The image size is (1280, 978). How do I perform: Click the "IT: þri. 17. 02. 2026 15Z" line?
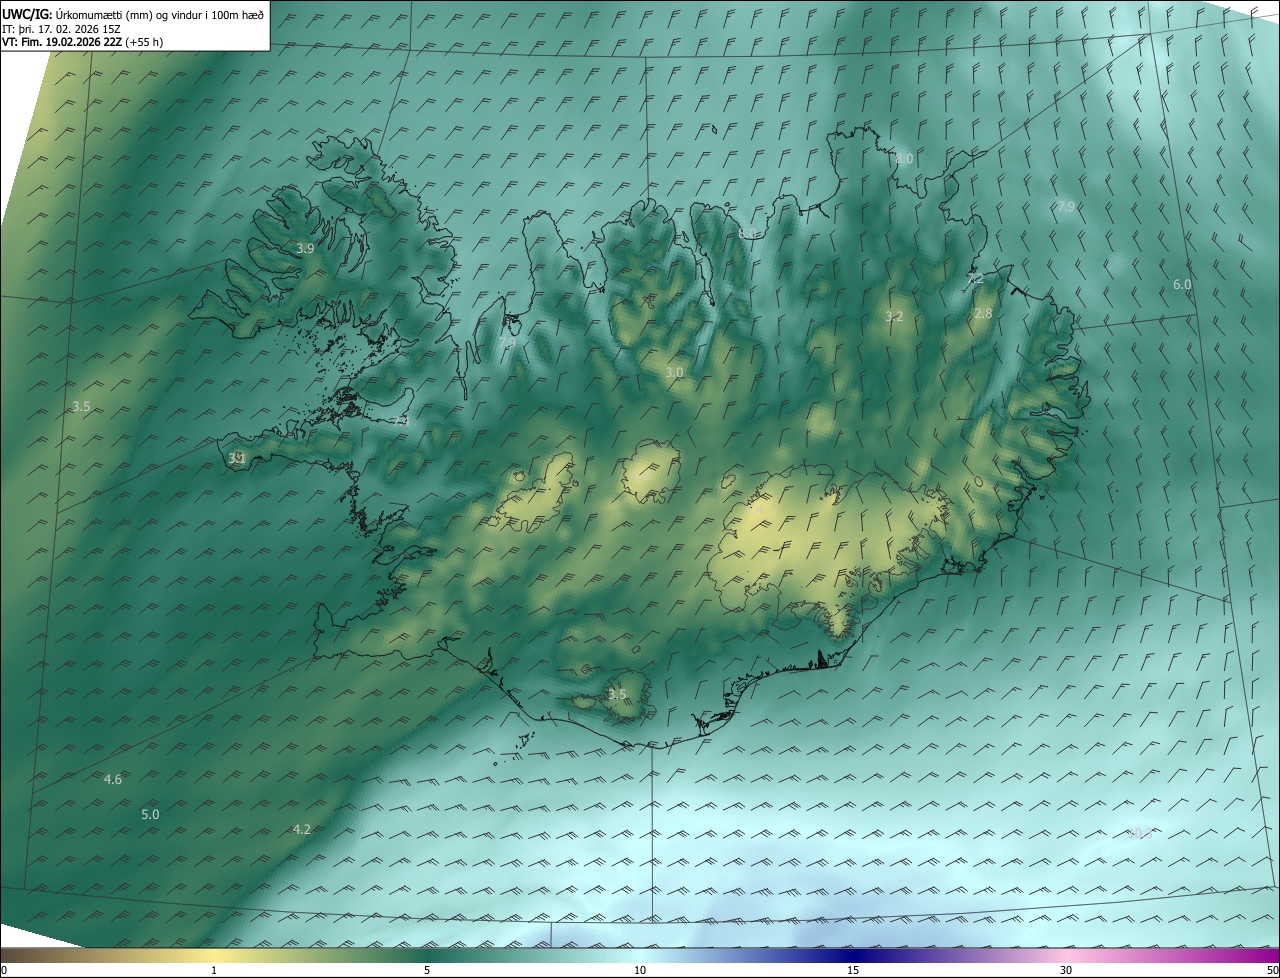[x=61, y=28]
